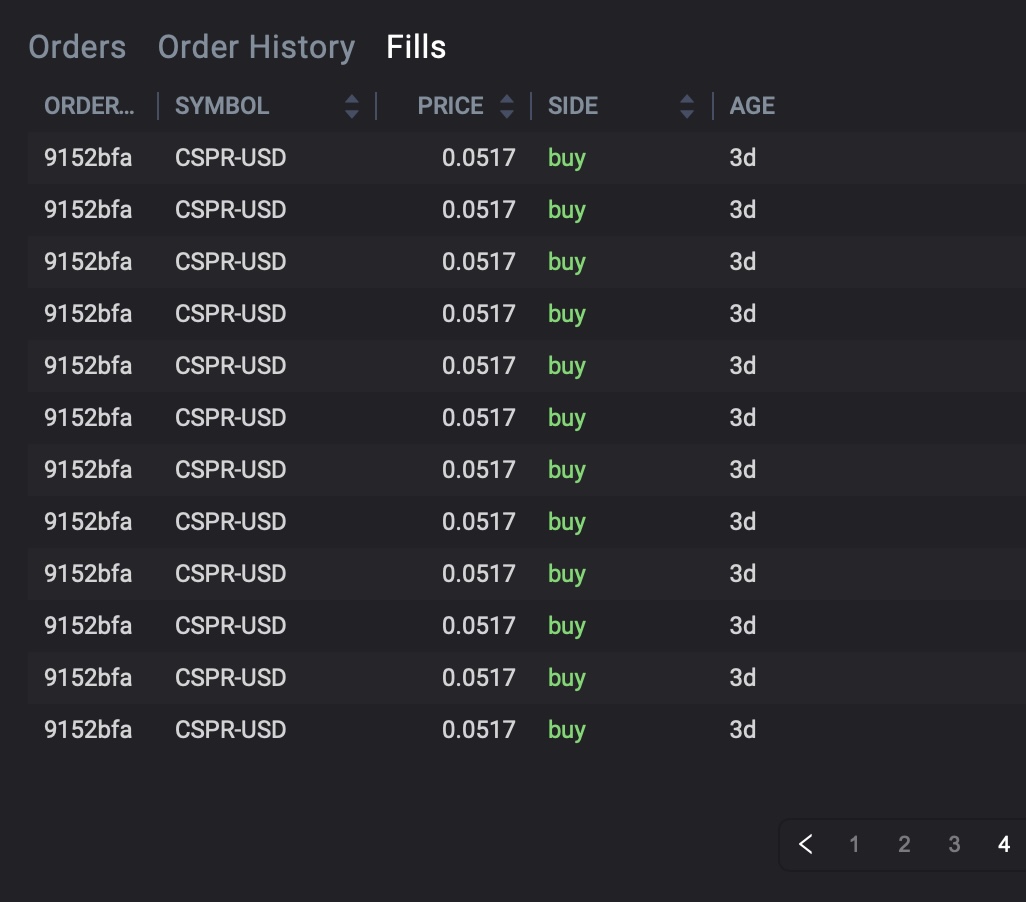Select the Fills tab

point(416,47)
